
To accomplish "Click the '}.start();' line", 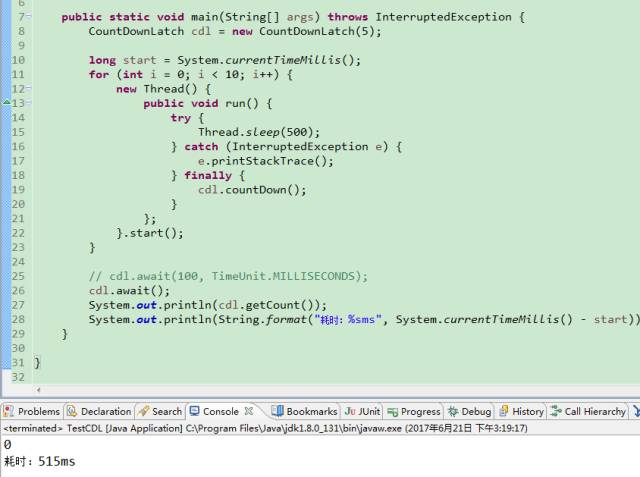I will [x=150, y=233].
